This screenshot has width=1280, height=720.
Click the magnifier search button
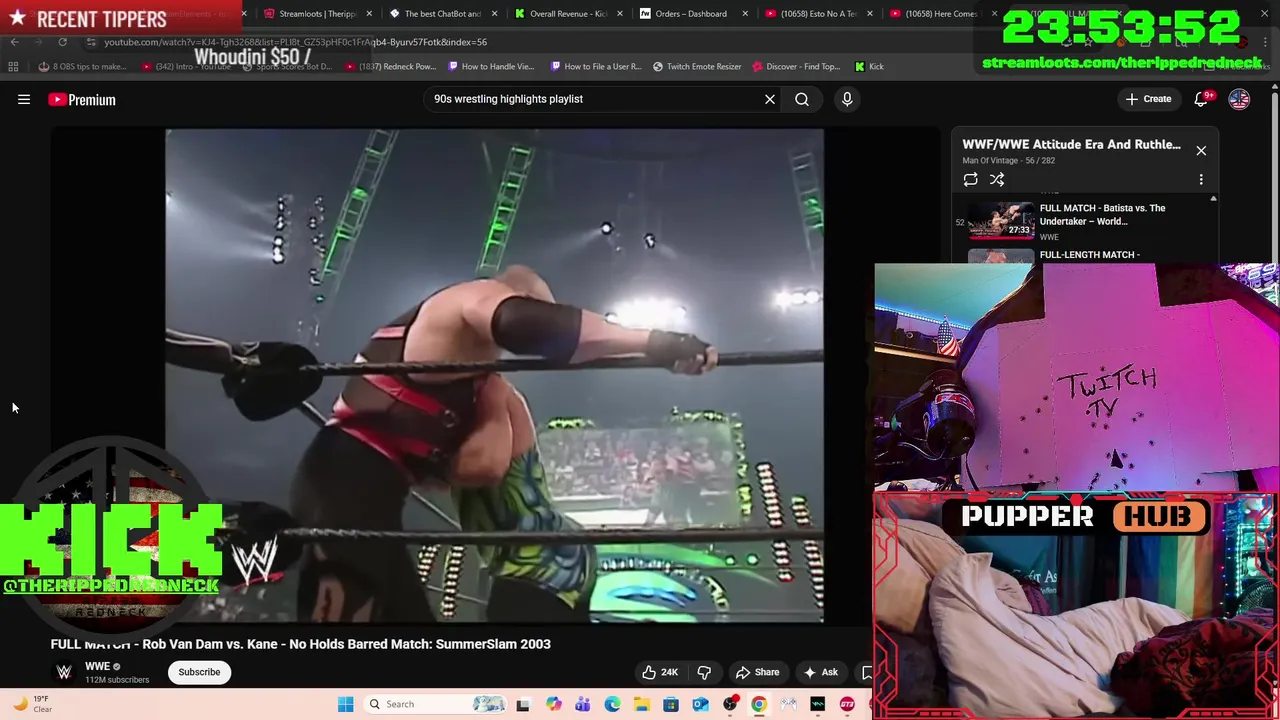(802, 99)
